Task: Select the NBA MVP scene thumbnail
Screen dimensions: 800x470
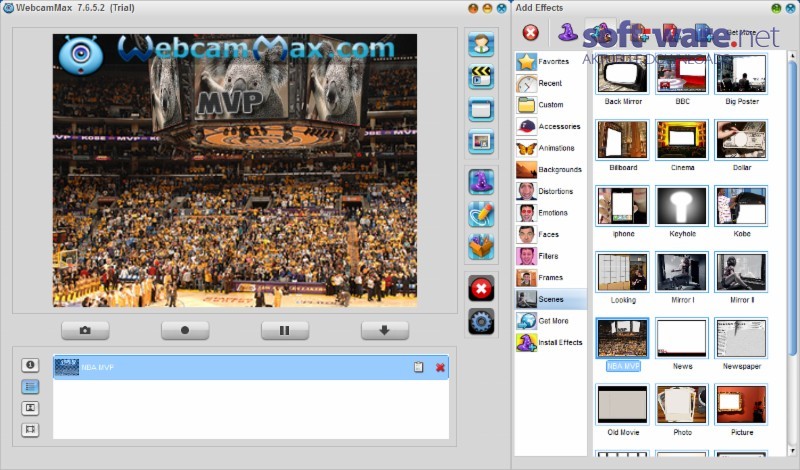Action: [x=622, y=338]
